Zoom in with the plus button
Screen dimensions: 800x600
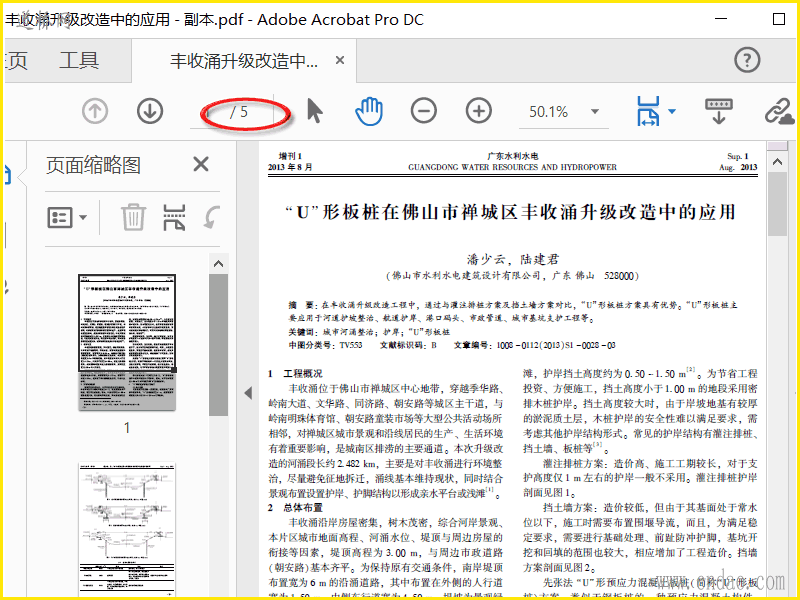[479, 111]
